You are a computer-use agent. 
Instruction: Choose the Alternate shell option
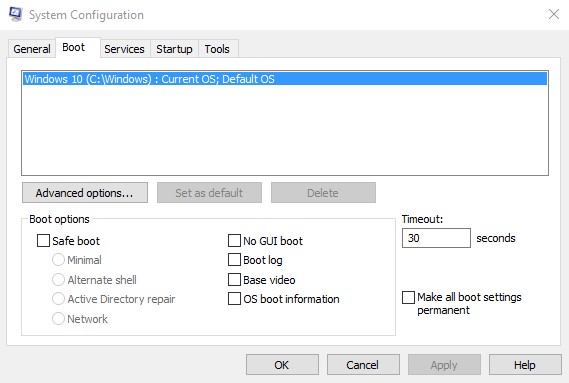pyautogui.click(x=58, y=280)
